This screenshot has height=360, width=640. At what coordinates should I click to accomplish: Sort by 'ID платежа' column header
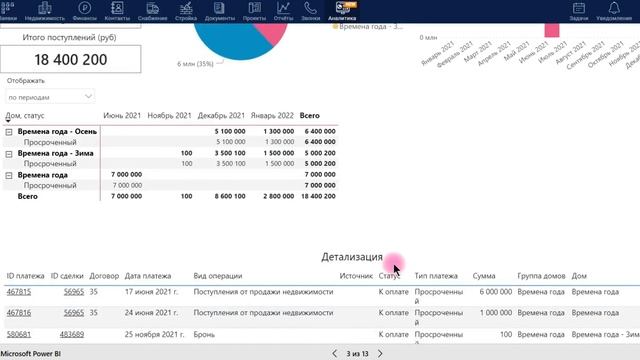click(25, 276)
